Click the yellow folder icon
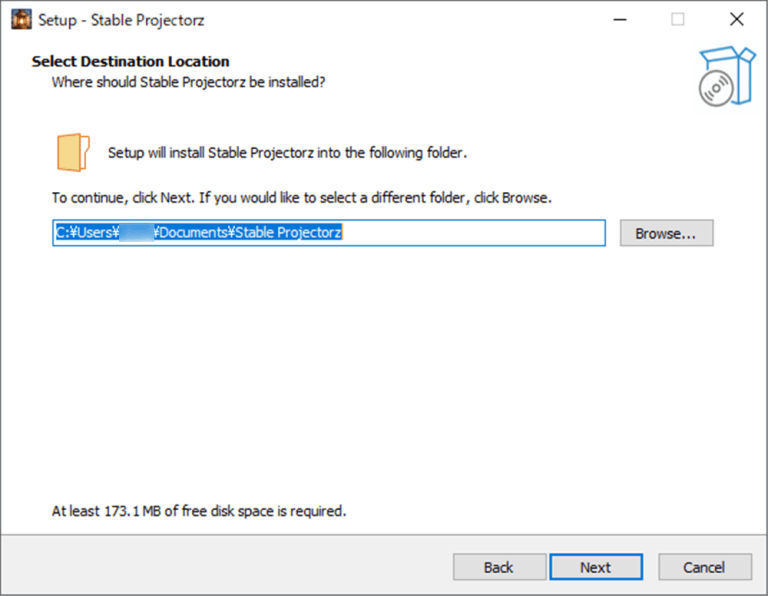Screen dimensions: 768x596 pos(73,152)
